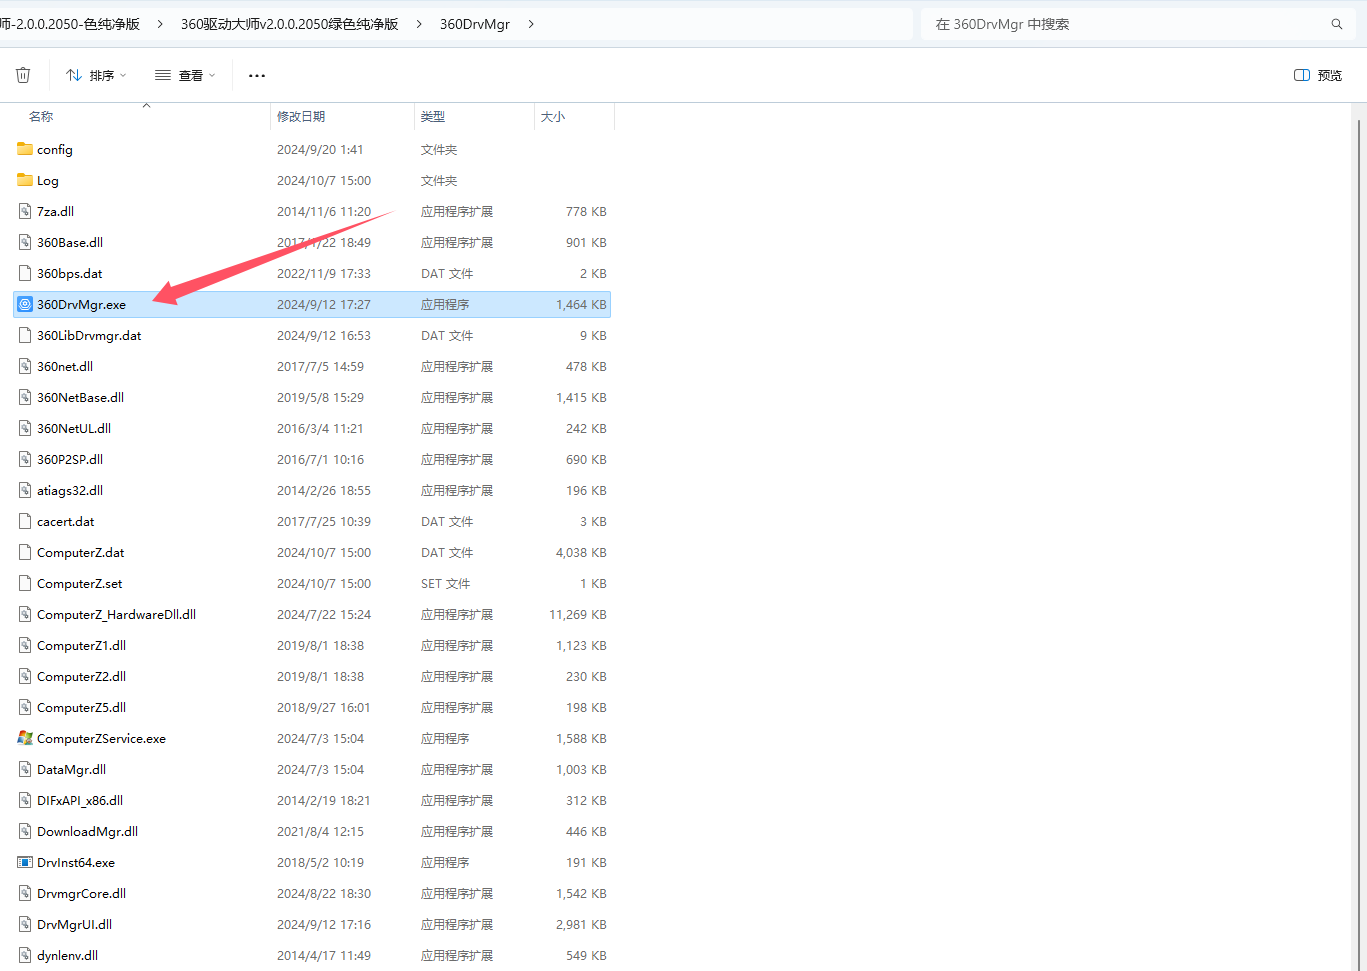This screenshot has height=971, width=1367.
Task: Select the 360LibDrvmgr.dat file icon
Action: pyautogui.click(x=25, y=335)
